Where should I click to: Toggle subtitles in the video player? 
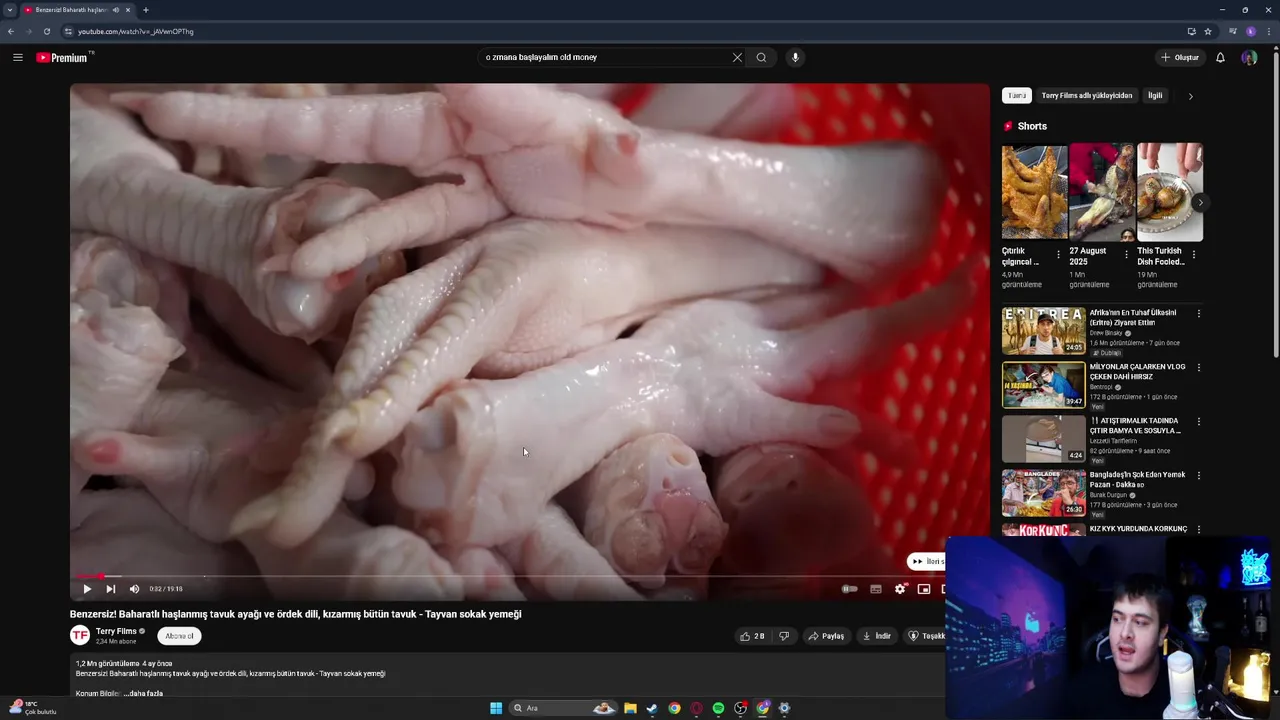tap(876, 589)
